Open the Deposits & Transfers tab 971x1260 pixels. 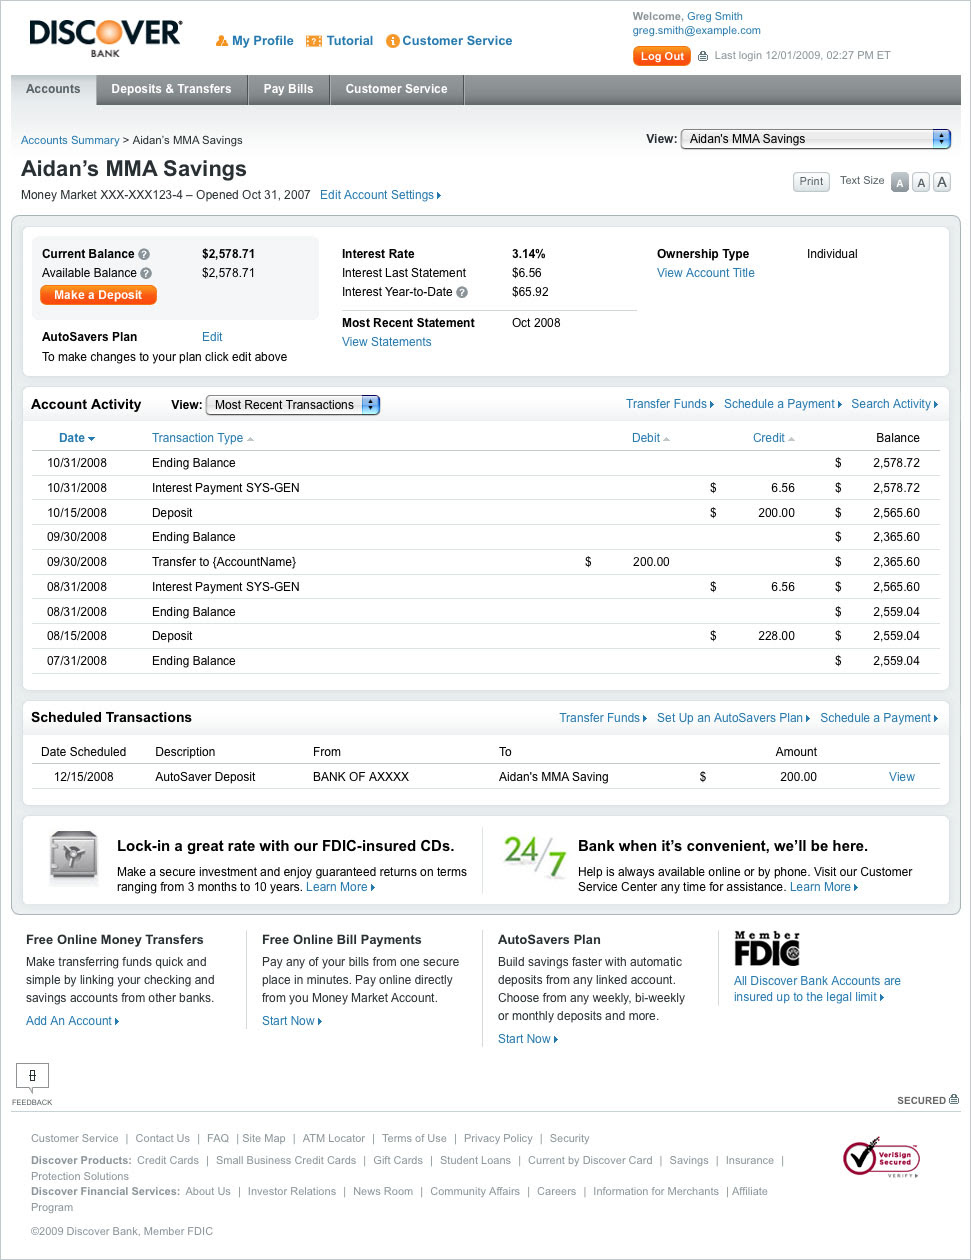(x=171, y=89)
